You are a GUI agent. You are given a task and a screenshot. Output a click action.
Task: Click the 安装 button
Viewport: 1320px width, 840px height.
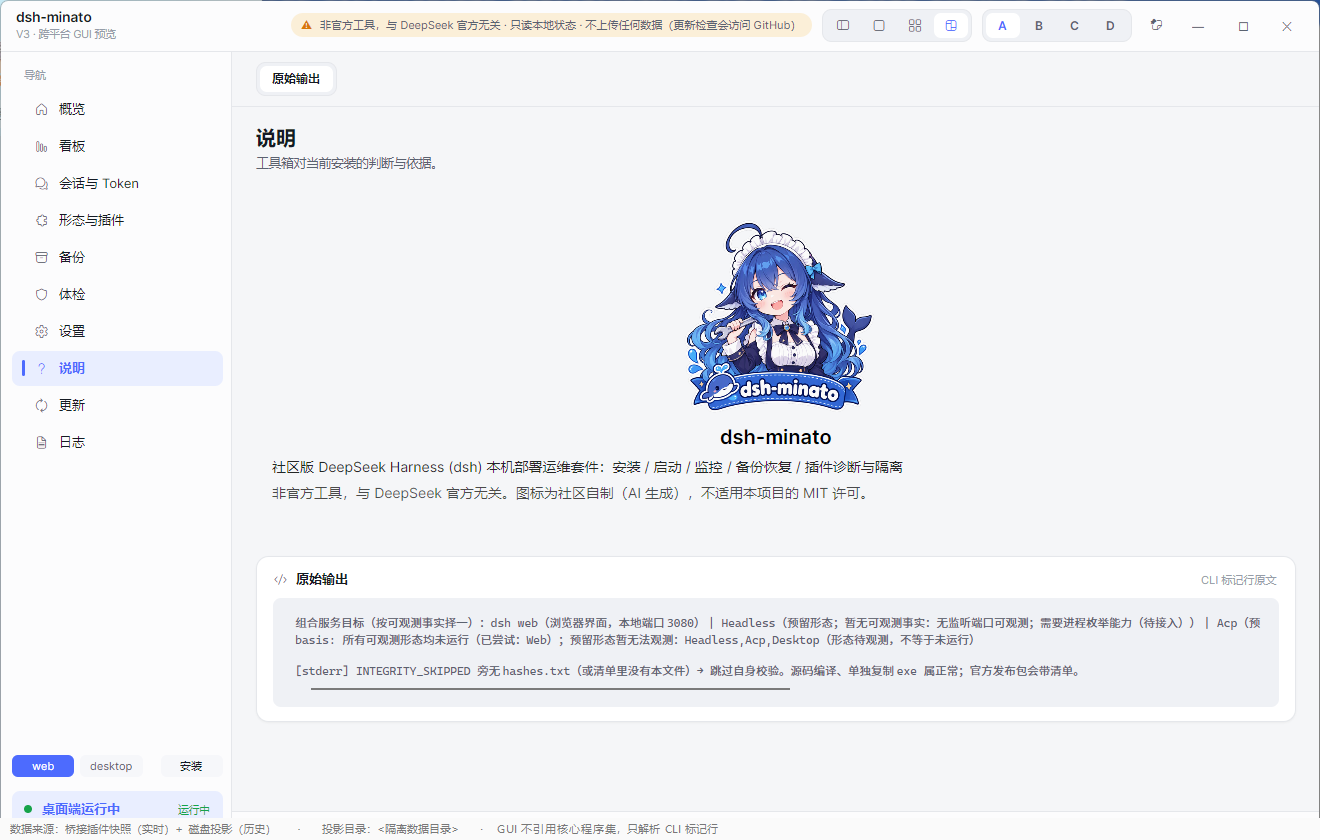click(x=191, y=766)
